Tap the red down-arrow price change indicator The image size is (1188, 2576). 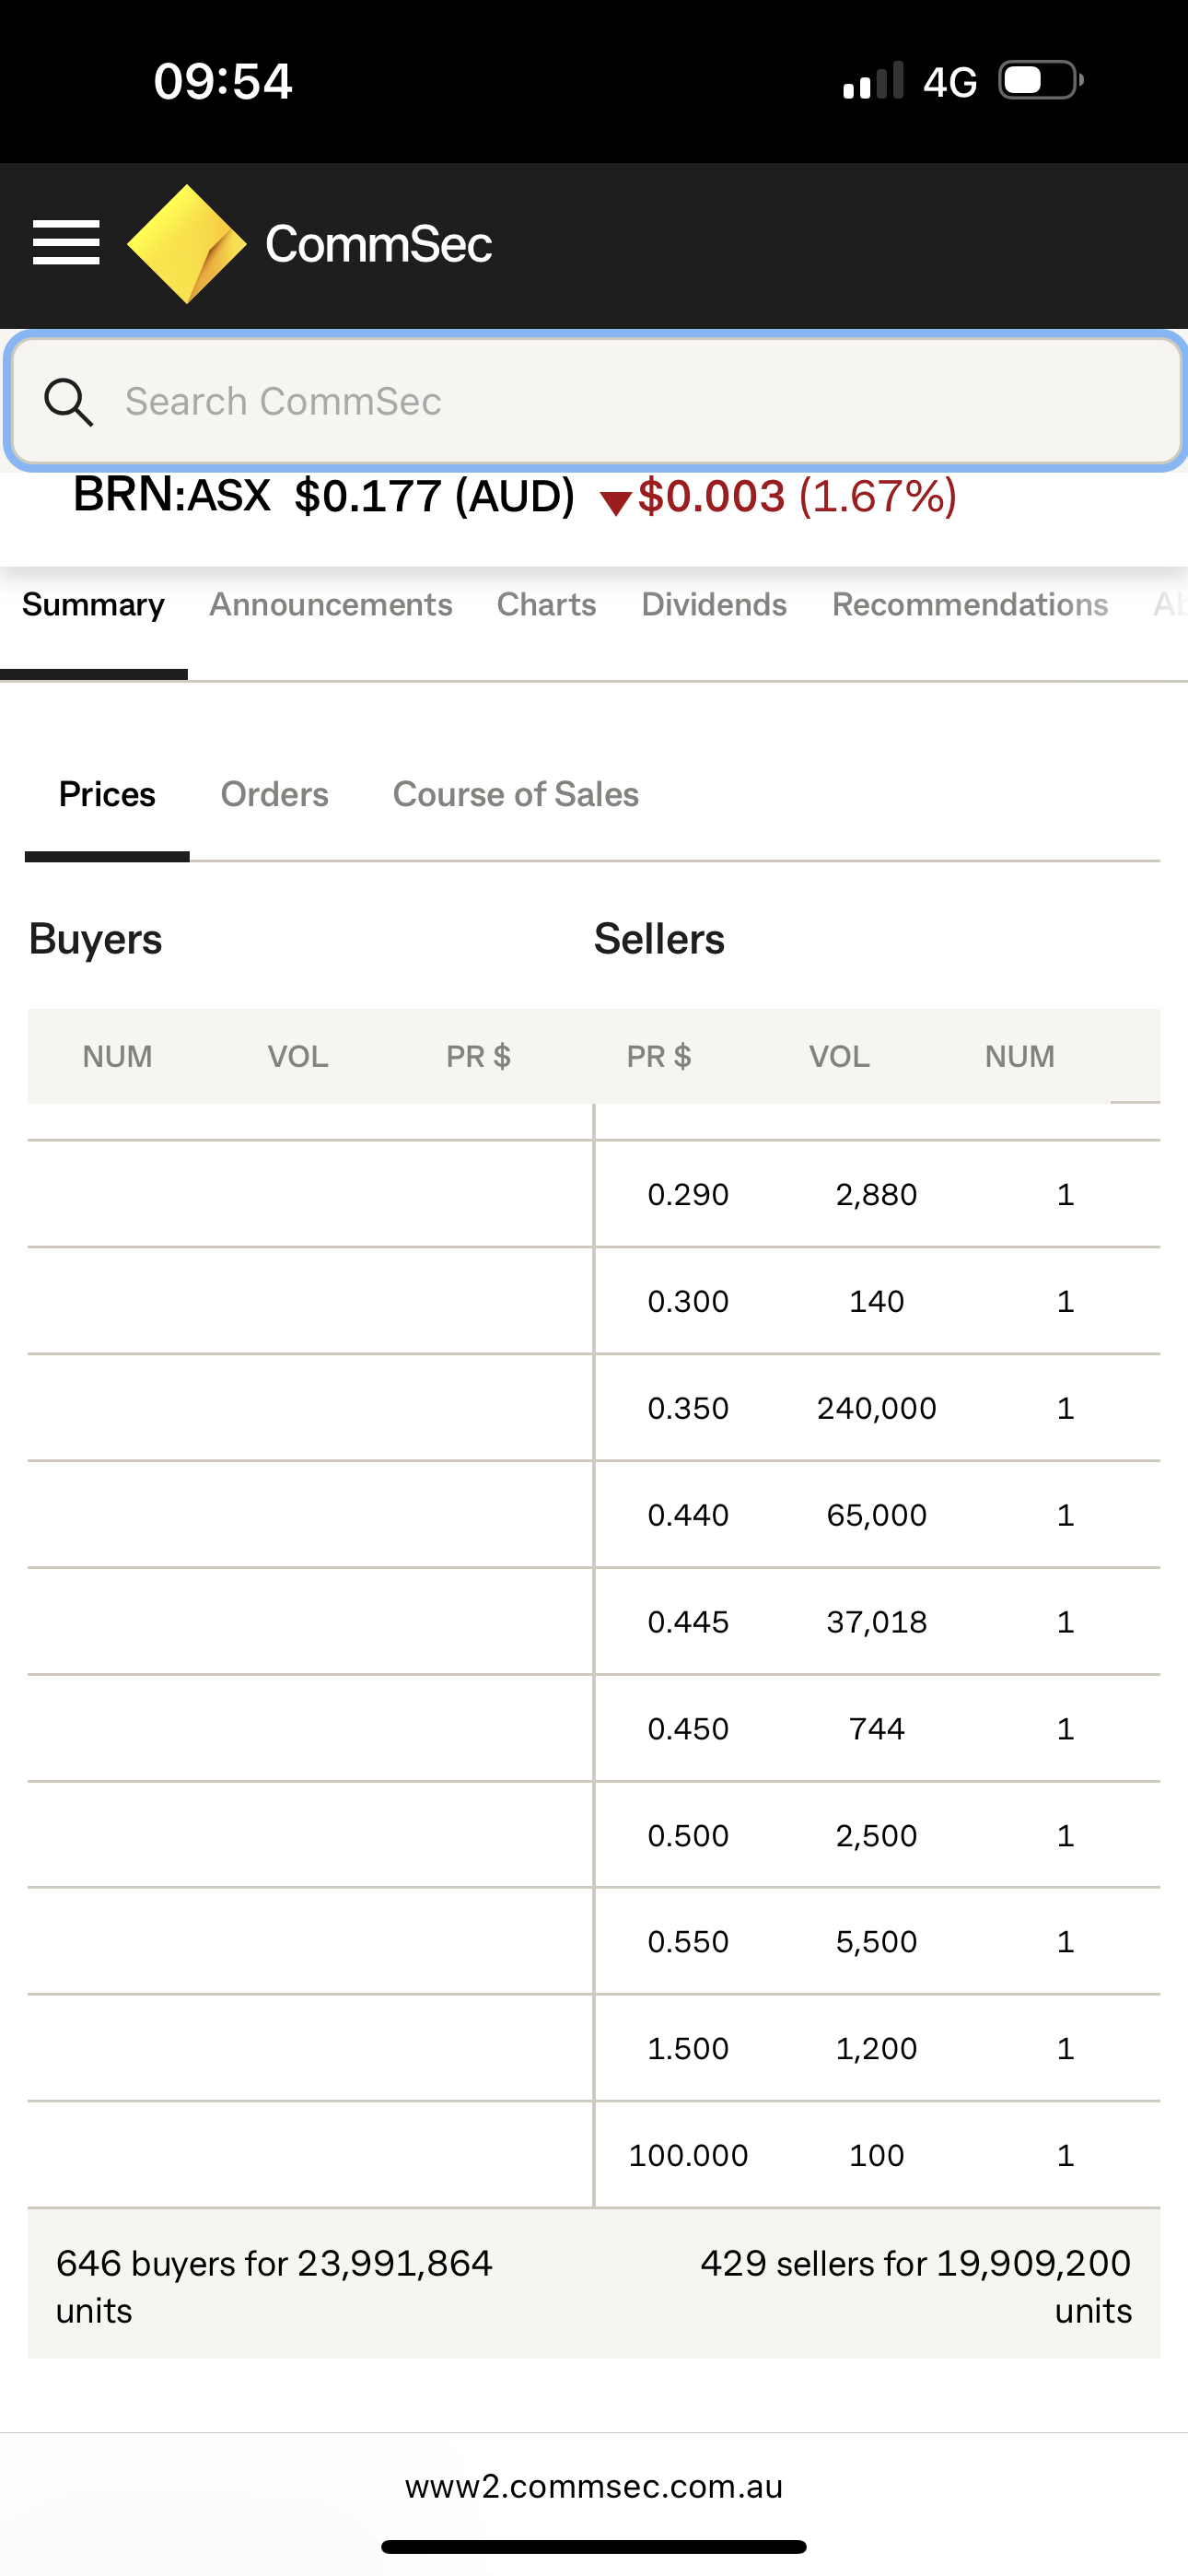click(615, 501)
